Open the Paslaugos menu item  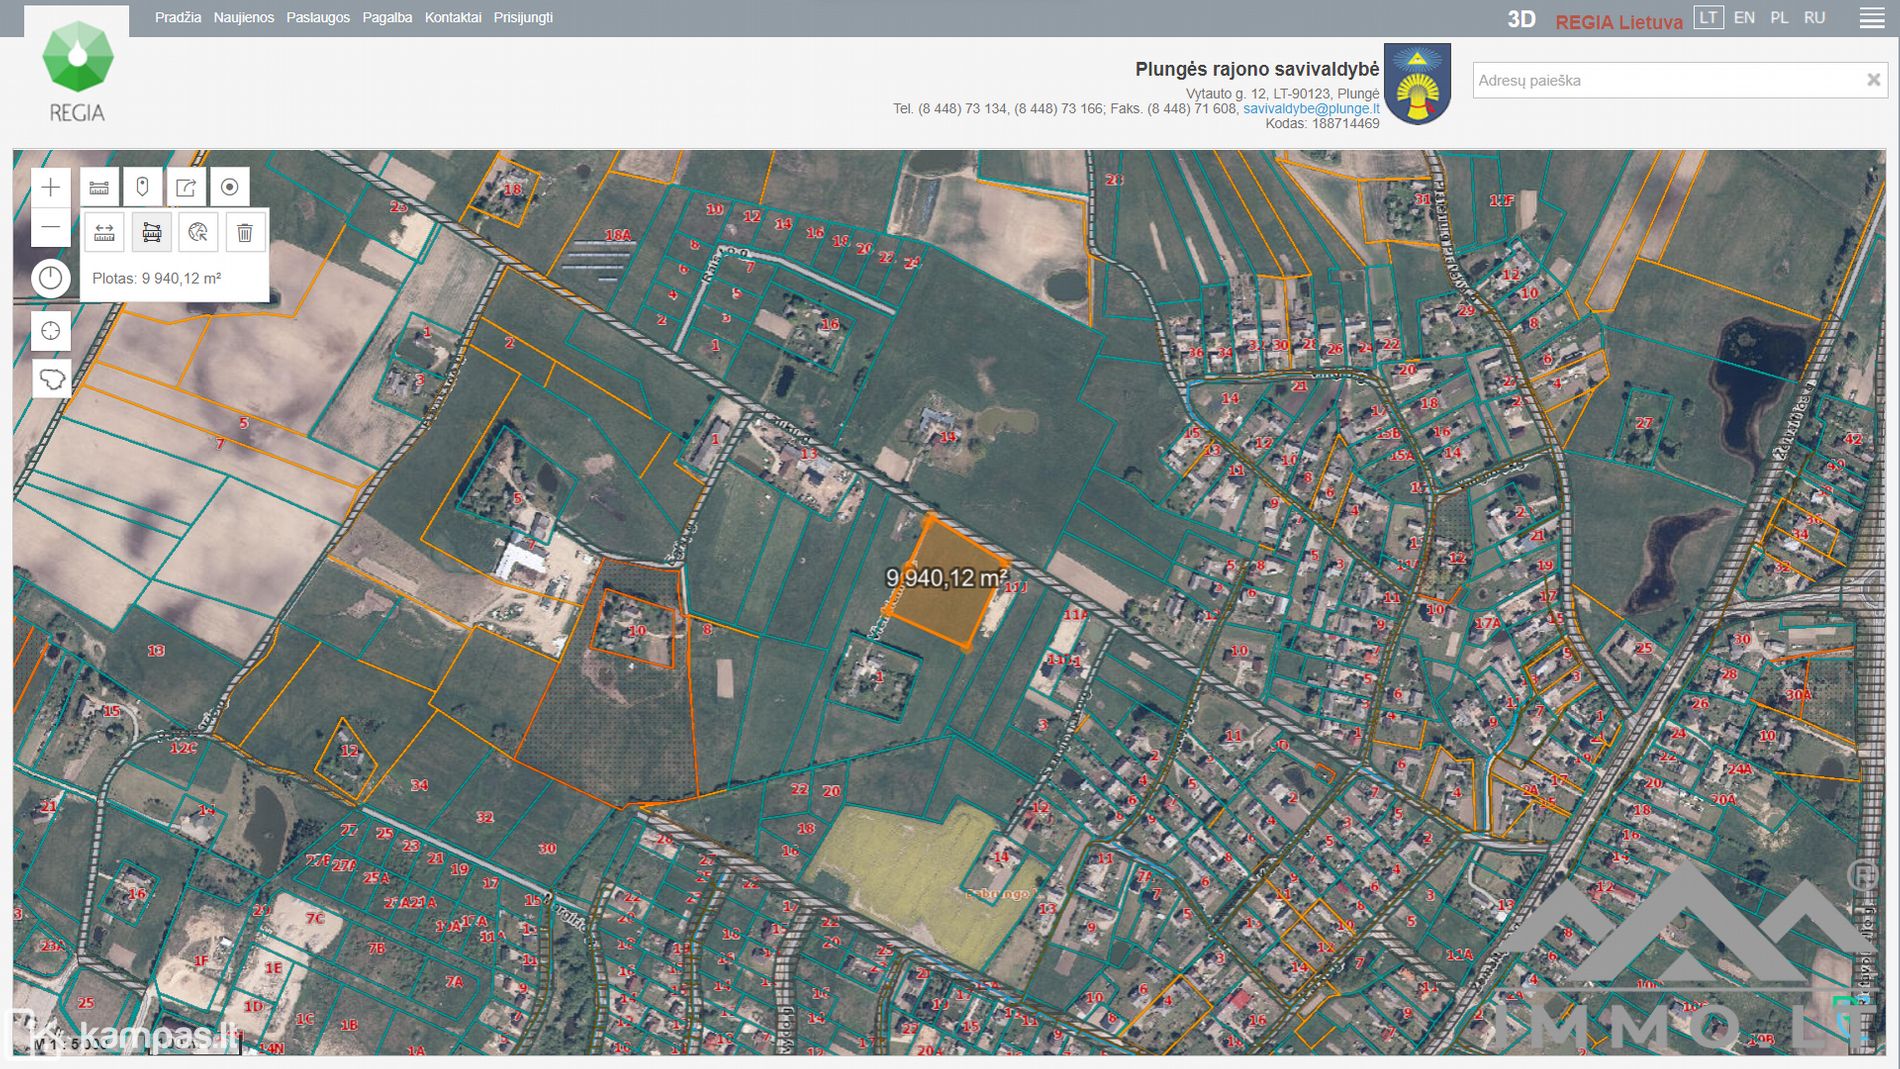(x=318, y=18)
